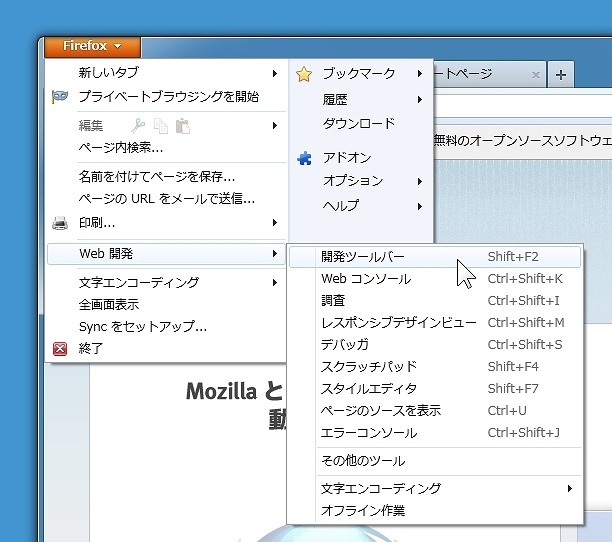The height and width of the screenshot is (542, 612).
Task: Click the URL address bar field
Action: (x=523, y=105)
